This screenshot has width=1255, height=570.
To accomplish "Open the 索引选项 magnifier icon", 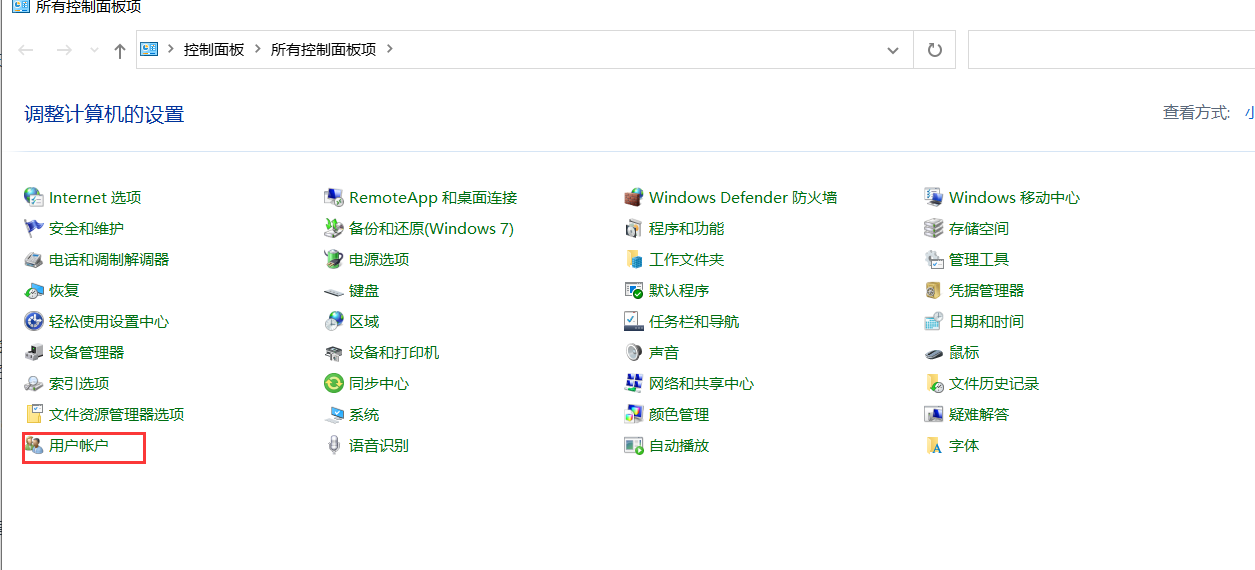I will point(34,383).
